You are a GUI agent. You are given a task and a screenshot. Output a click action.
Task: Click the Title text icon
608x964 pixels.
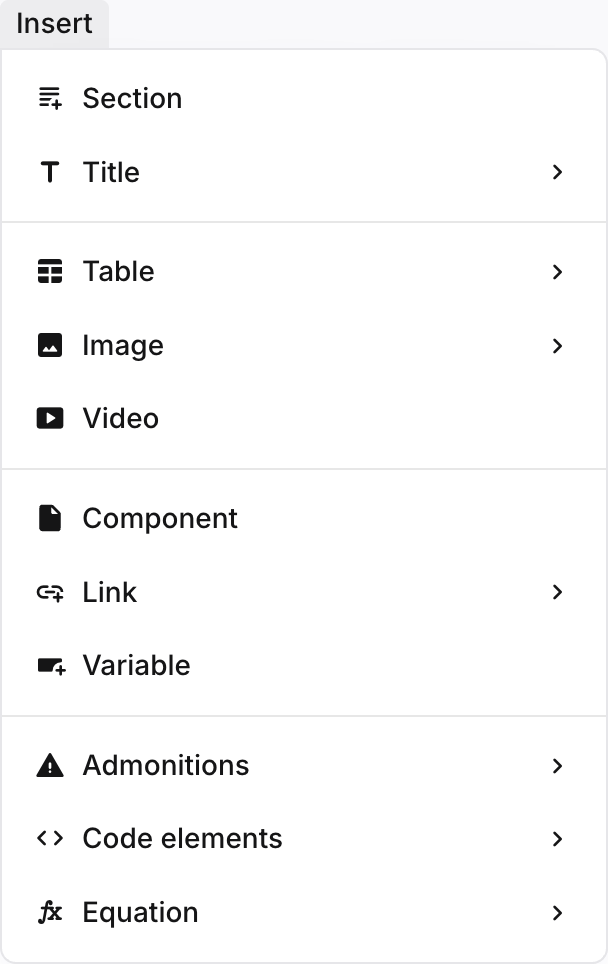50,172
